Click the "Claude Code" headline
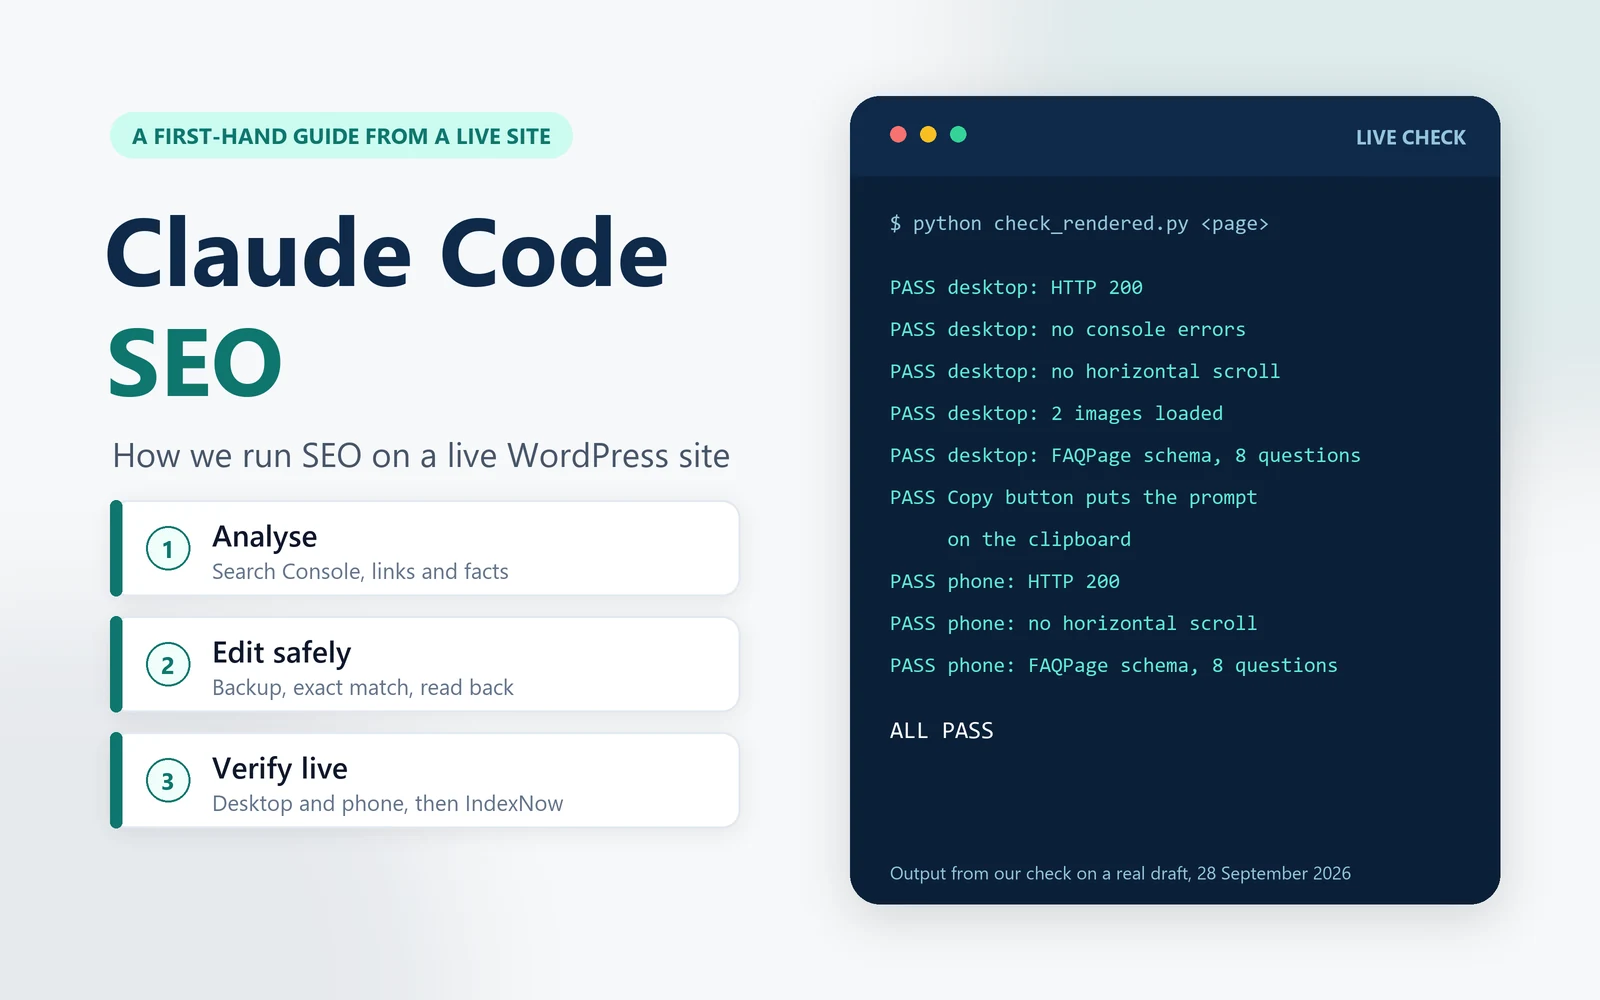The height and width of the screenshot is (1000, 1600). click(387, 253)
